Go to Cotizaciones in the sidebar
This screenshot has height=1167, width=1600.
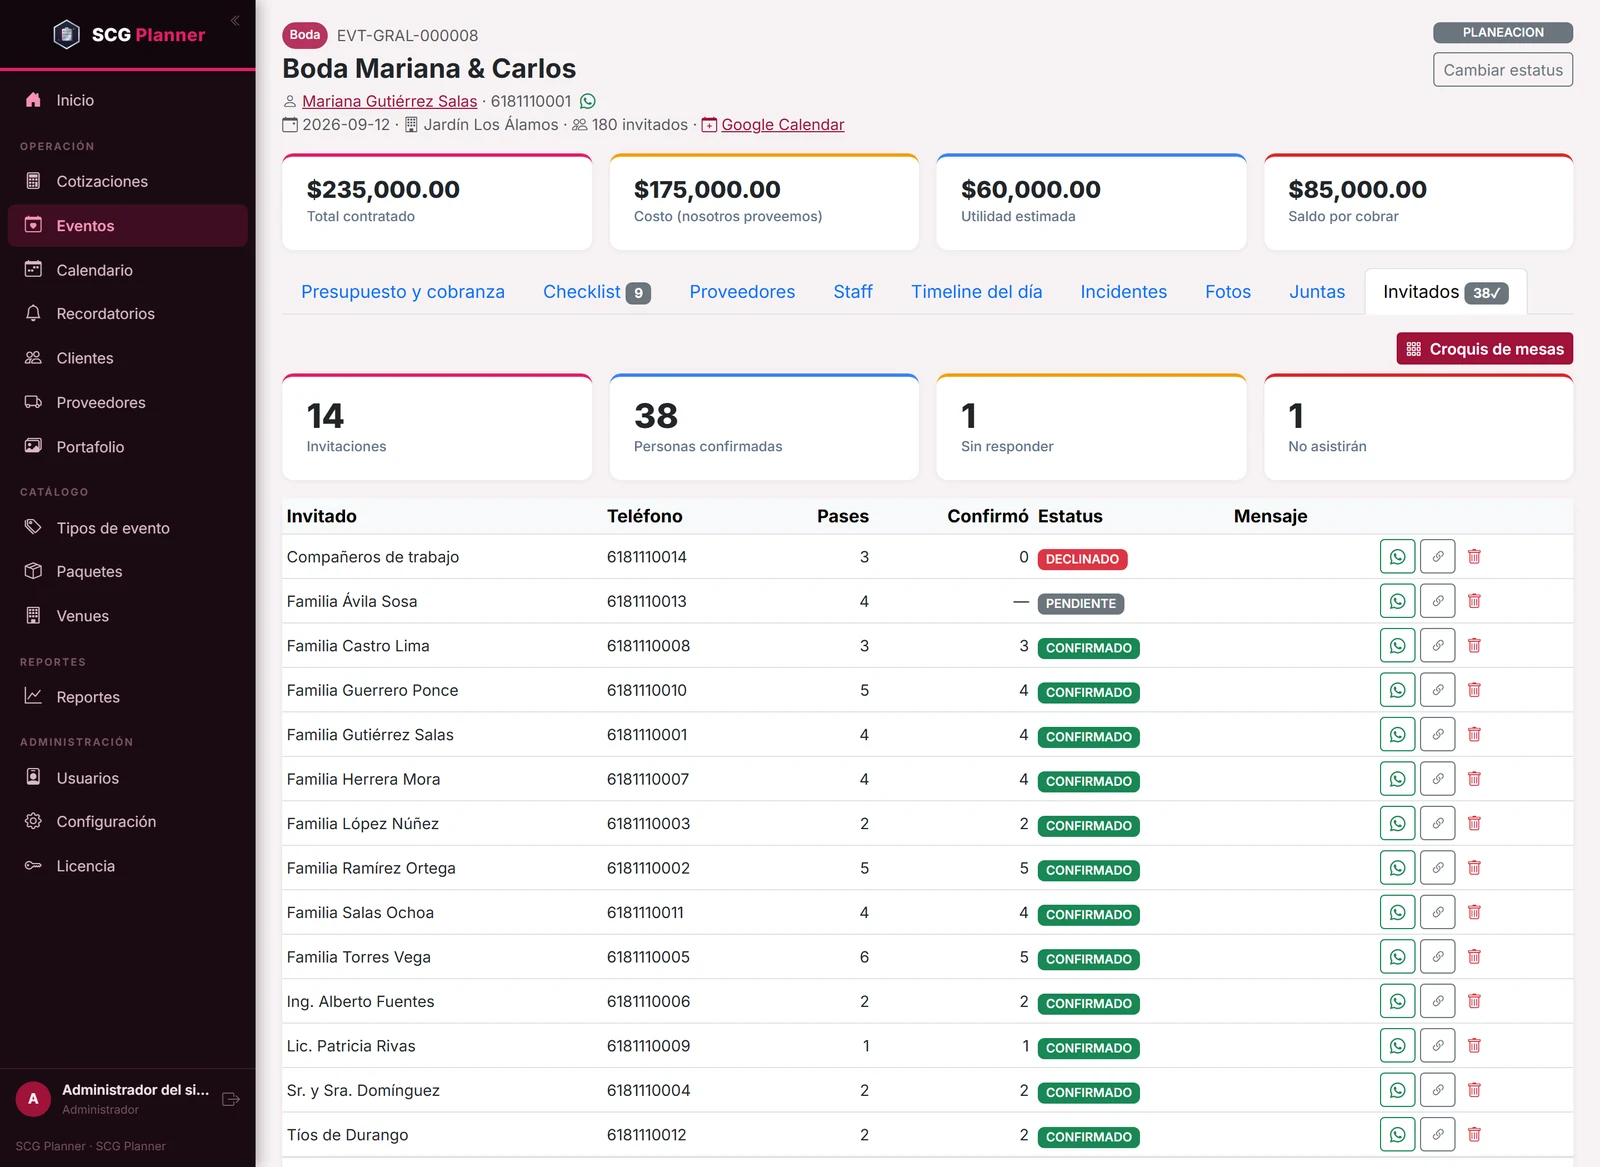[x=128, y=181]
